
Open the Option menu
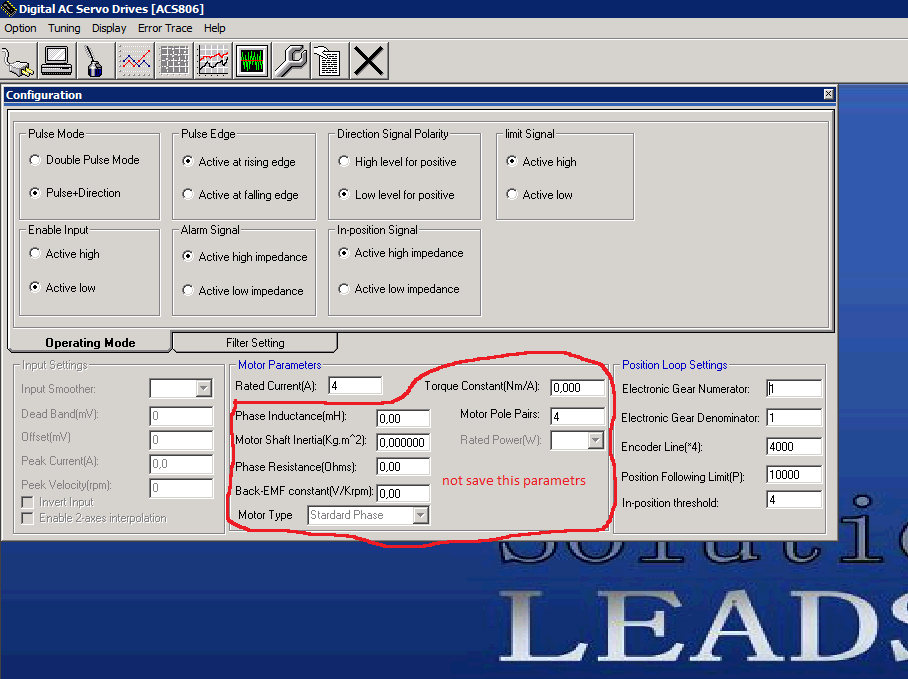20,28
